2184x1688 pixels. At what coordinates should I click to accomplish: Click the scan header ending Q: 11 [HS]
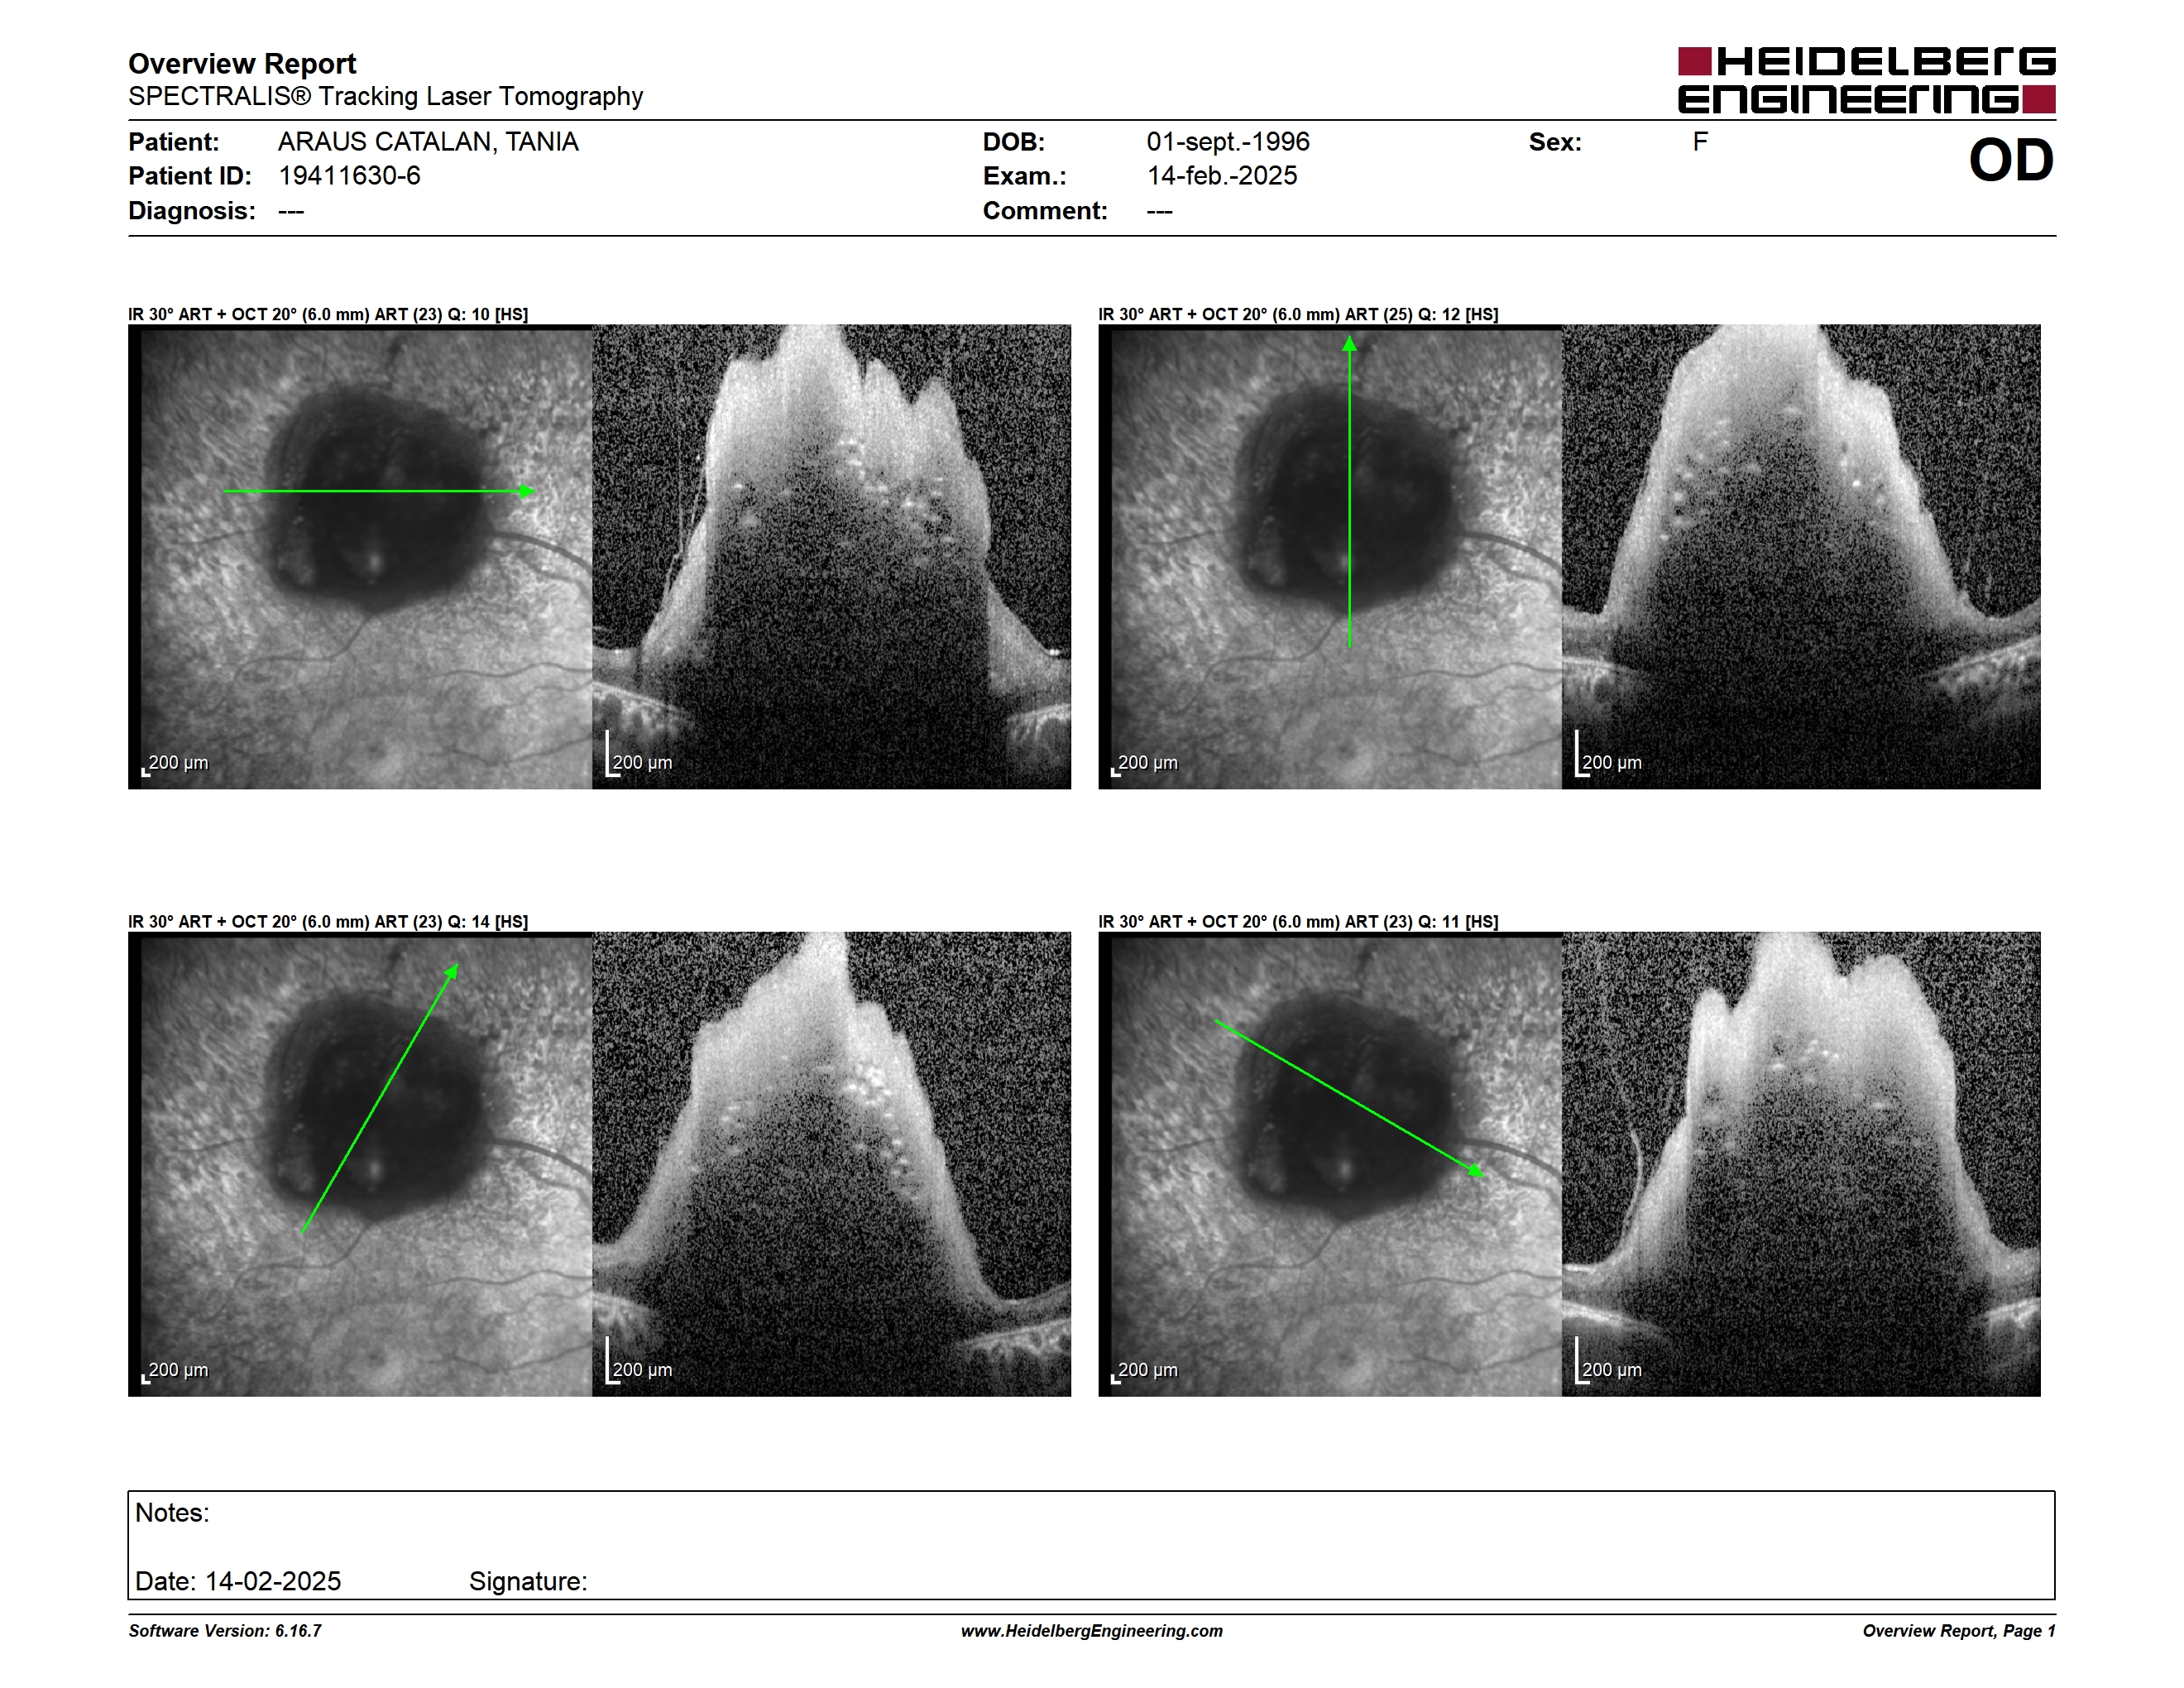click(x=1298, y=922)
